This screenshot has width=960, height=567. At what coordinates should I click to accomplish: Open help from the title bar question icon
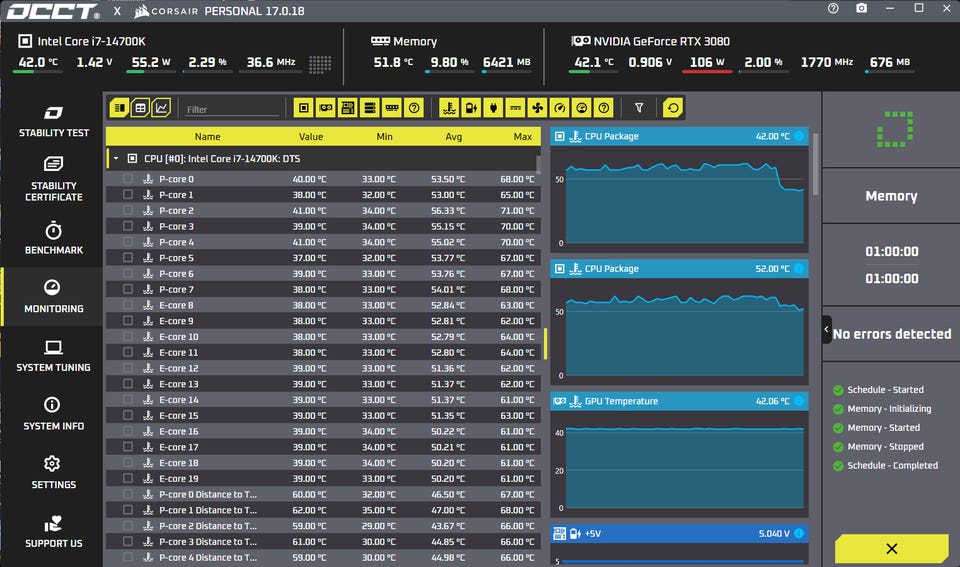point(833,9)
